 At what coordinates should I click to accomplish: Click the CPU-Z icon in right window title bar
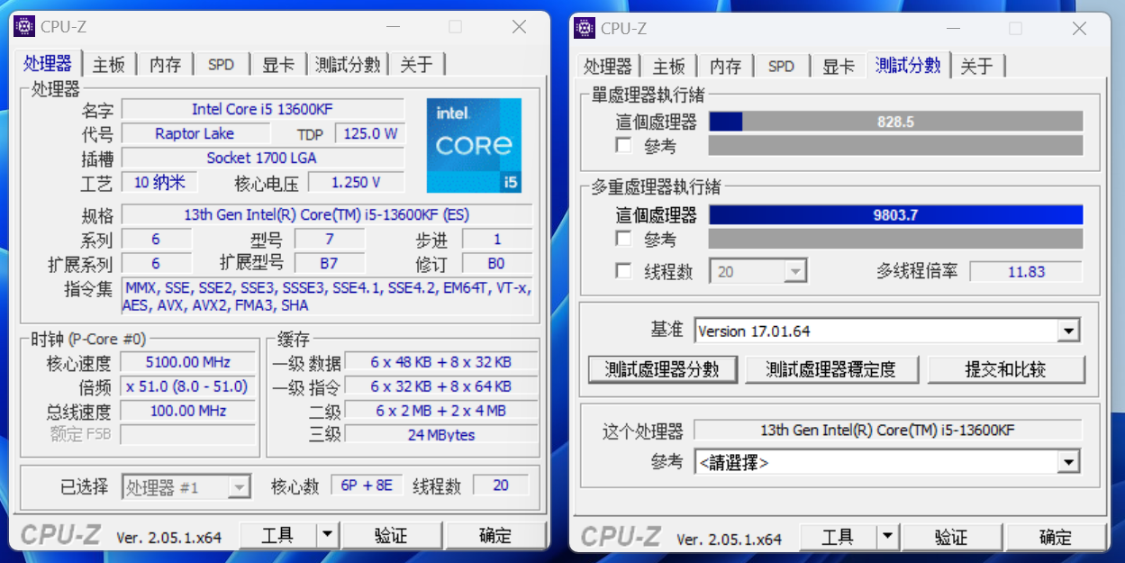[585, 28]
